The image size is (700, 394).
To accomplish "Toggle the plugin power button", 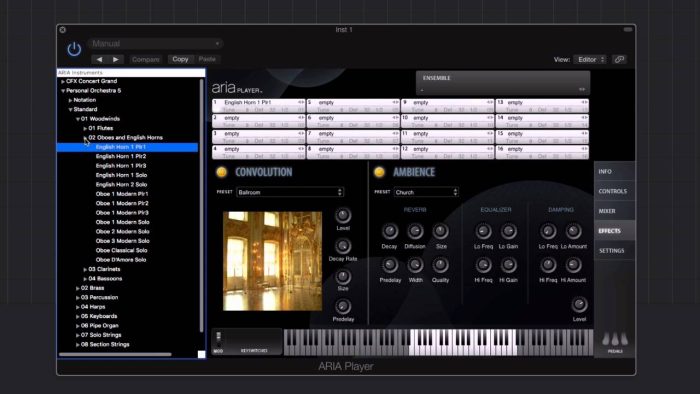I will [74, 49].
